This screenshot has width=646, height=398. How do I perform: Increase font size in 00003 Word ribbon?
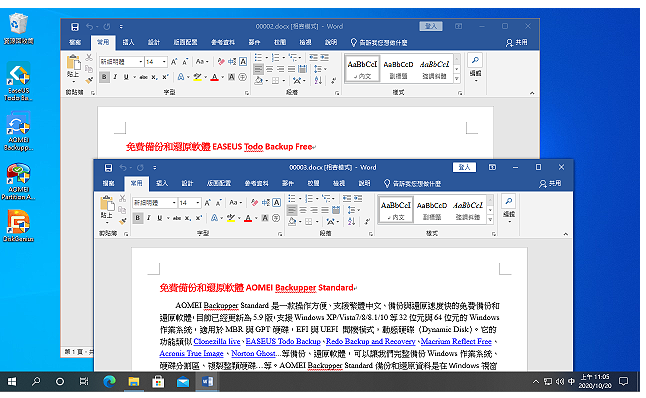(x=208, y=203)
